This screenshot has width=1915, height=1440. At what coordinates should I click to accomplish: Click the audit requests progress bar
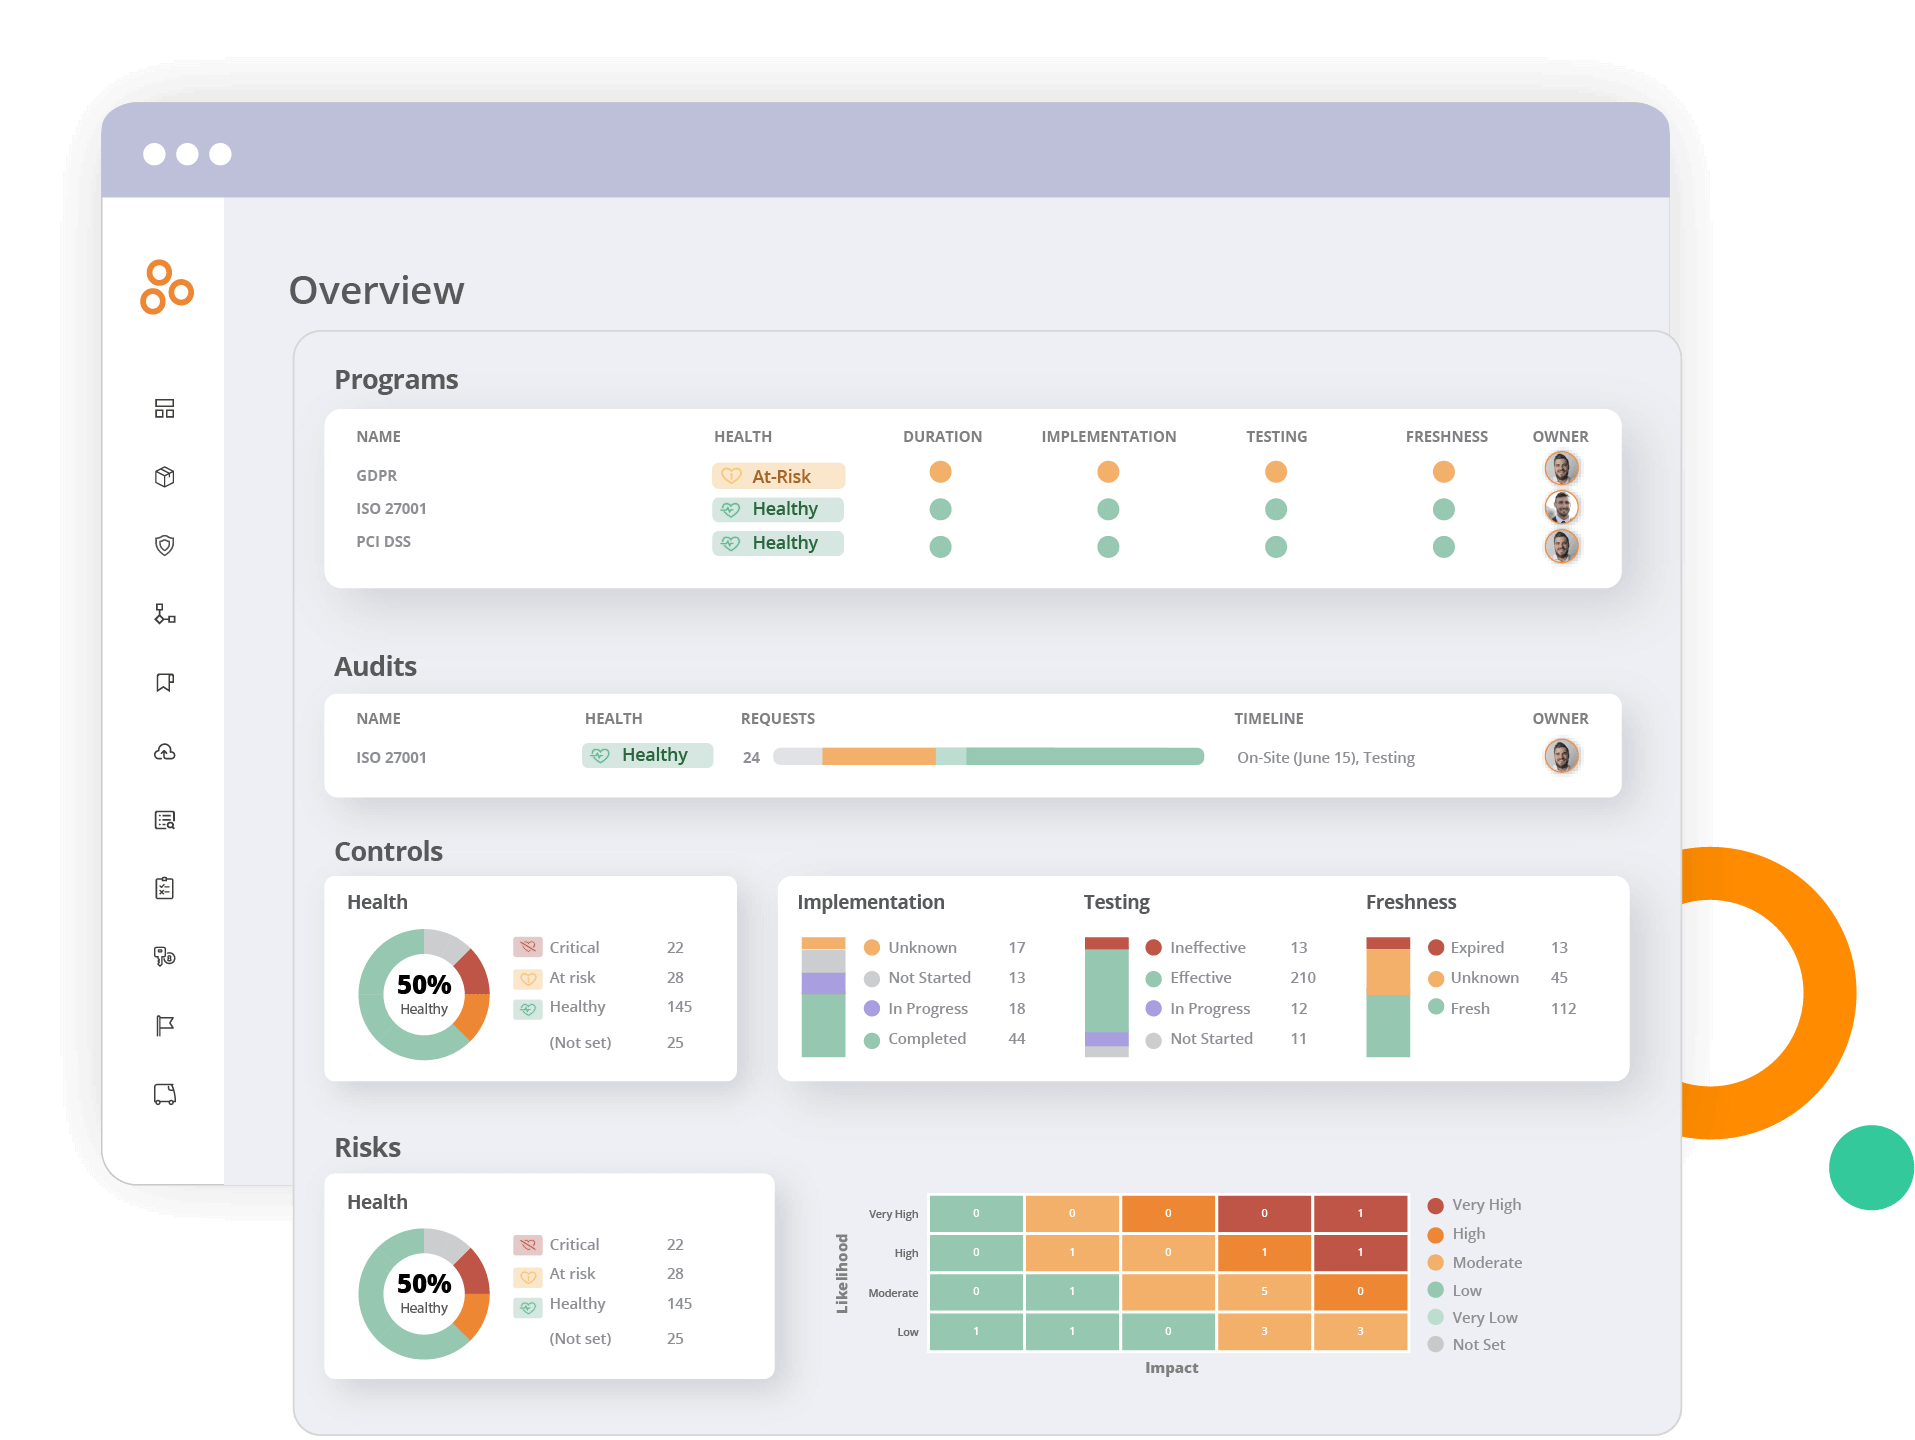coord(988,757)
